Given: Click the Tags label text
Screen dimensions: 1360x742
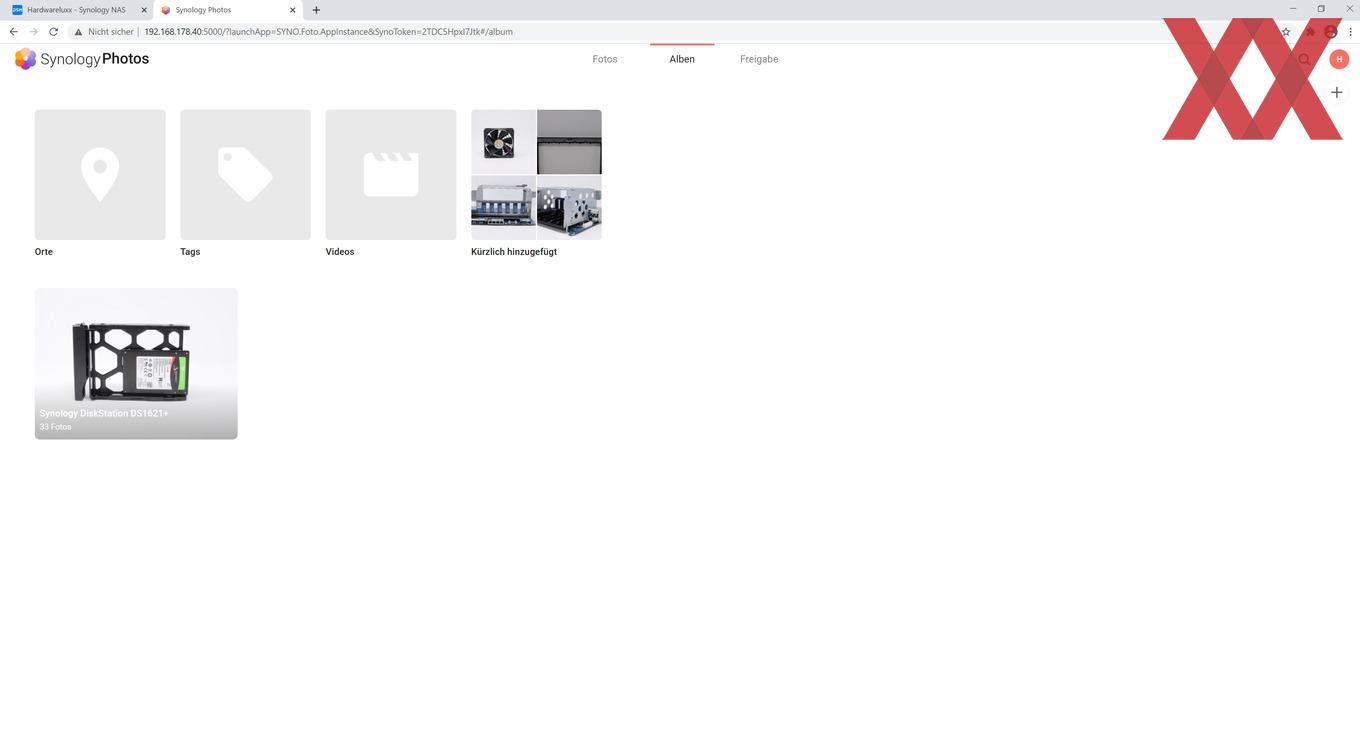Looking at the screenshot, I should coord(190,252).
